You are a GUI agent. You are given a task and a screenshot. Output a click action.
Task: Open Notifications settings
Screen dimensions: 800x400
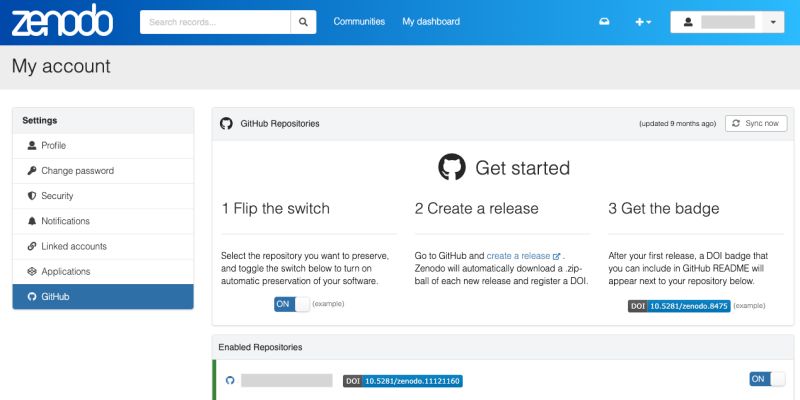coord(103,221)
